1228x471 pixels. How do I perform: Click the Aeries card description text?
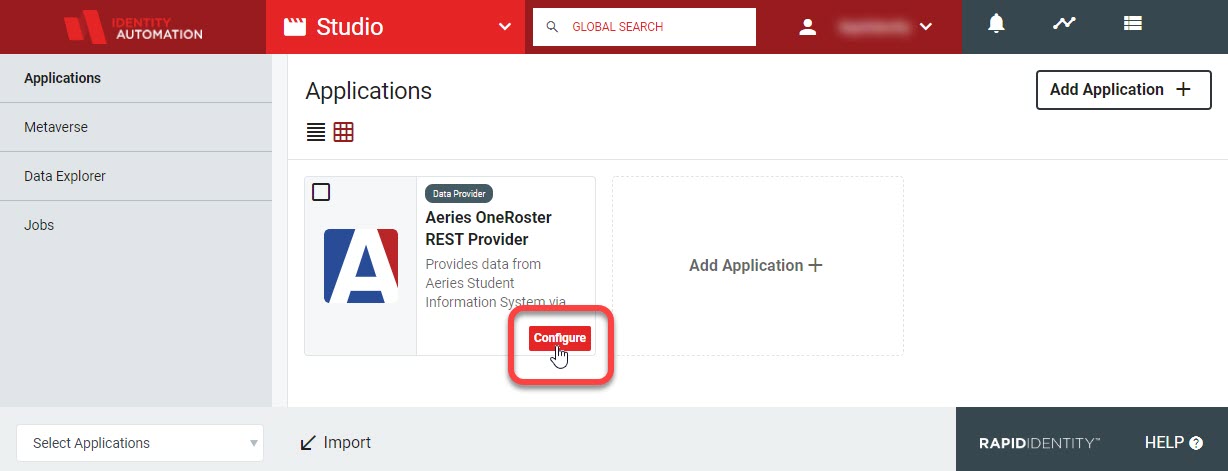coord(497,283)
